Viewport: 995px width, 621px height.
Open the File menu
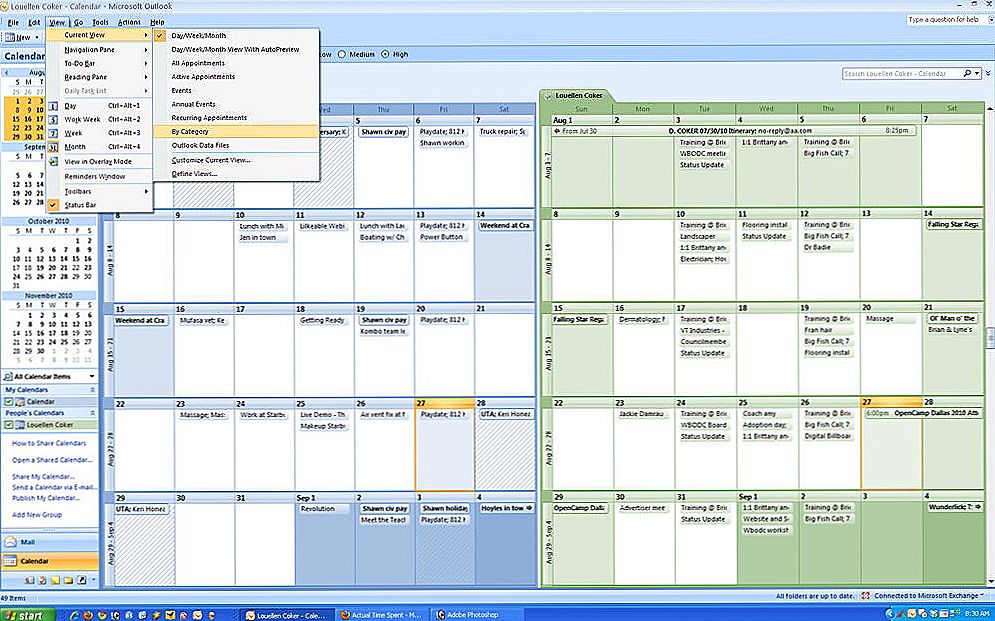pos(13,22)
